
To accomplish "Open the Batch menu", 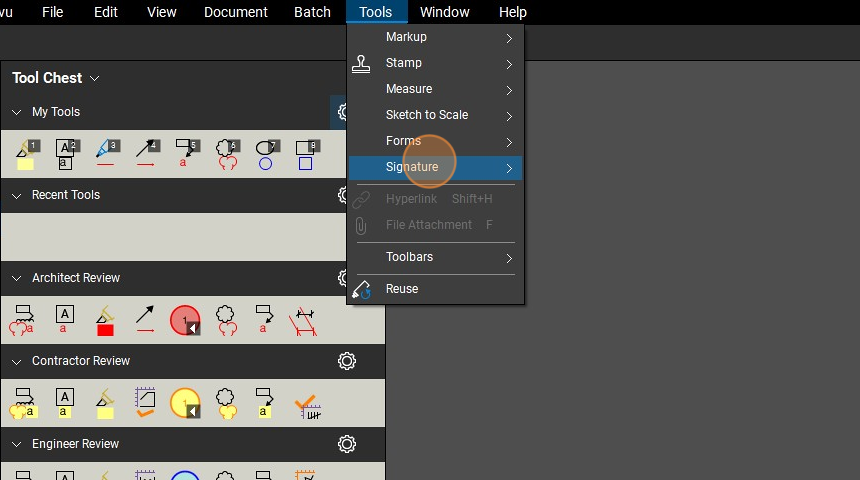I will [312, 12].
